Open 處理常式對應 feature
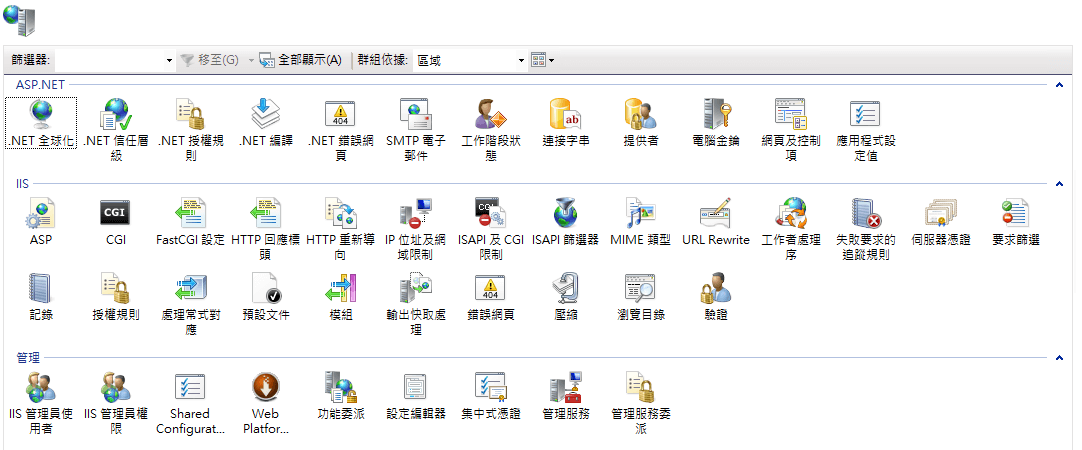This screenshot has width=1082, height=450. coord(191,304)
